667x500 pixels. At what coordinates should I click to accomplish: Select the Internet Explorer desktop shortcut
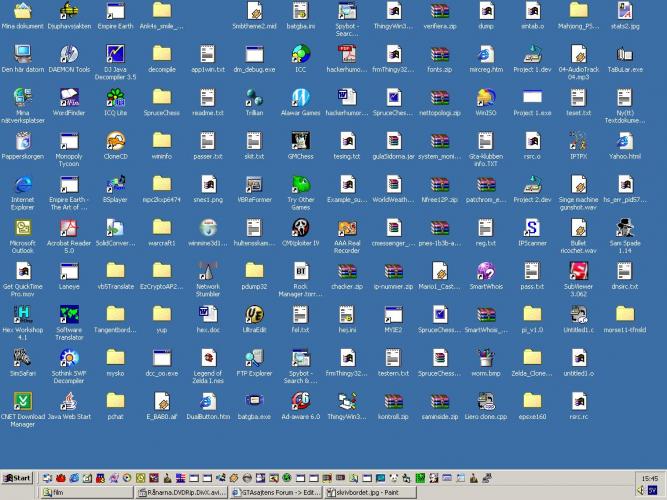point(22,185)
